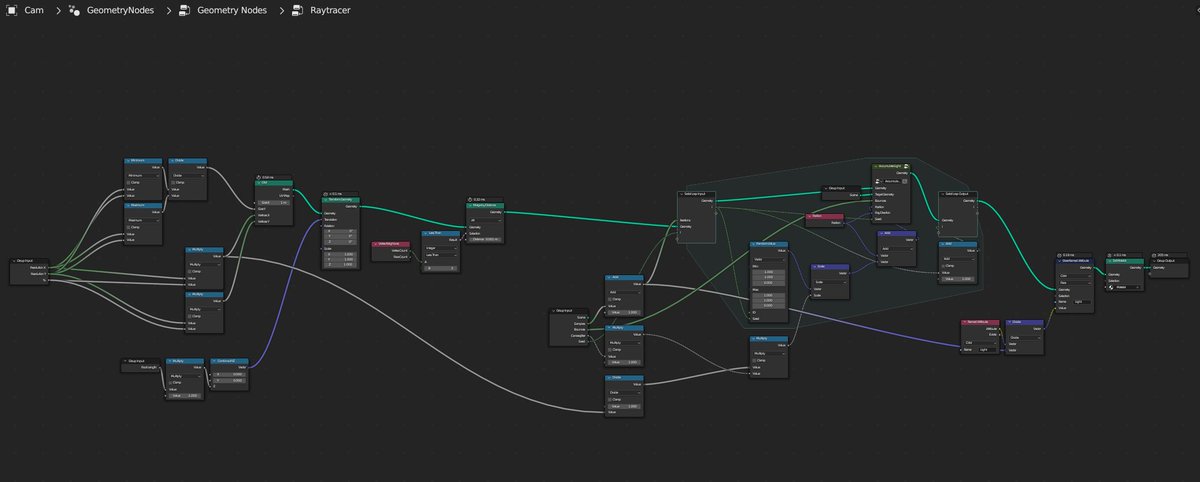Image resolution: width=1200 pixels, height=482 pixels.
Task: Toggle Clamp on Multiply node feeding CombineXYZ
Action: tap(170, 382)
